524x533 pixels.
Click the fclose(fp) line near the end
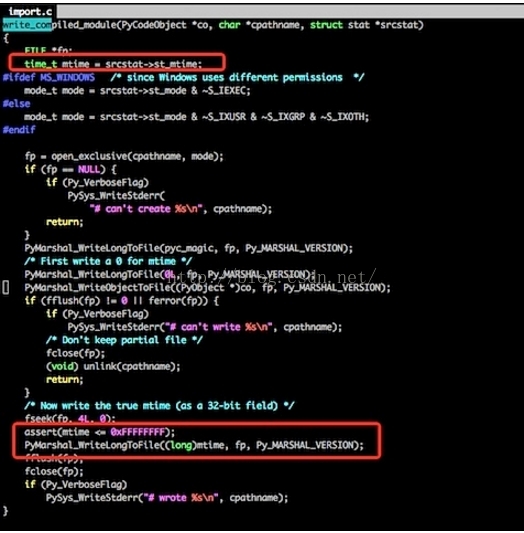[54, 471]
